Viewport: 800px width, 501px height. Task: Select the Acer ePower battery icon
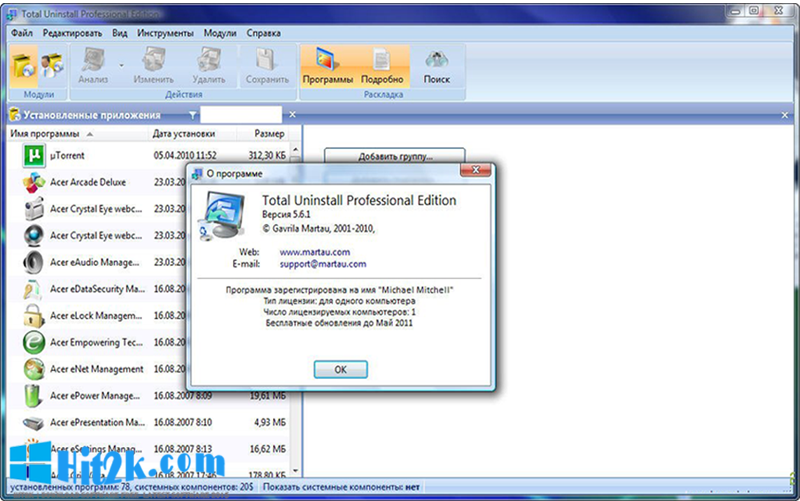(34, 396)
